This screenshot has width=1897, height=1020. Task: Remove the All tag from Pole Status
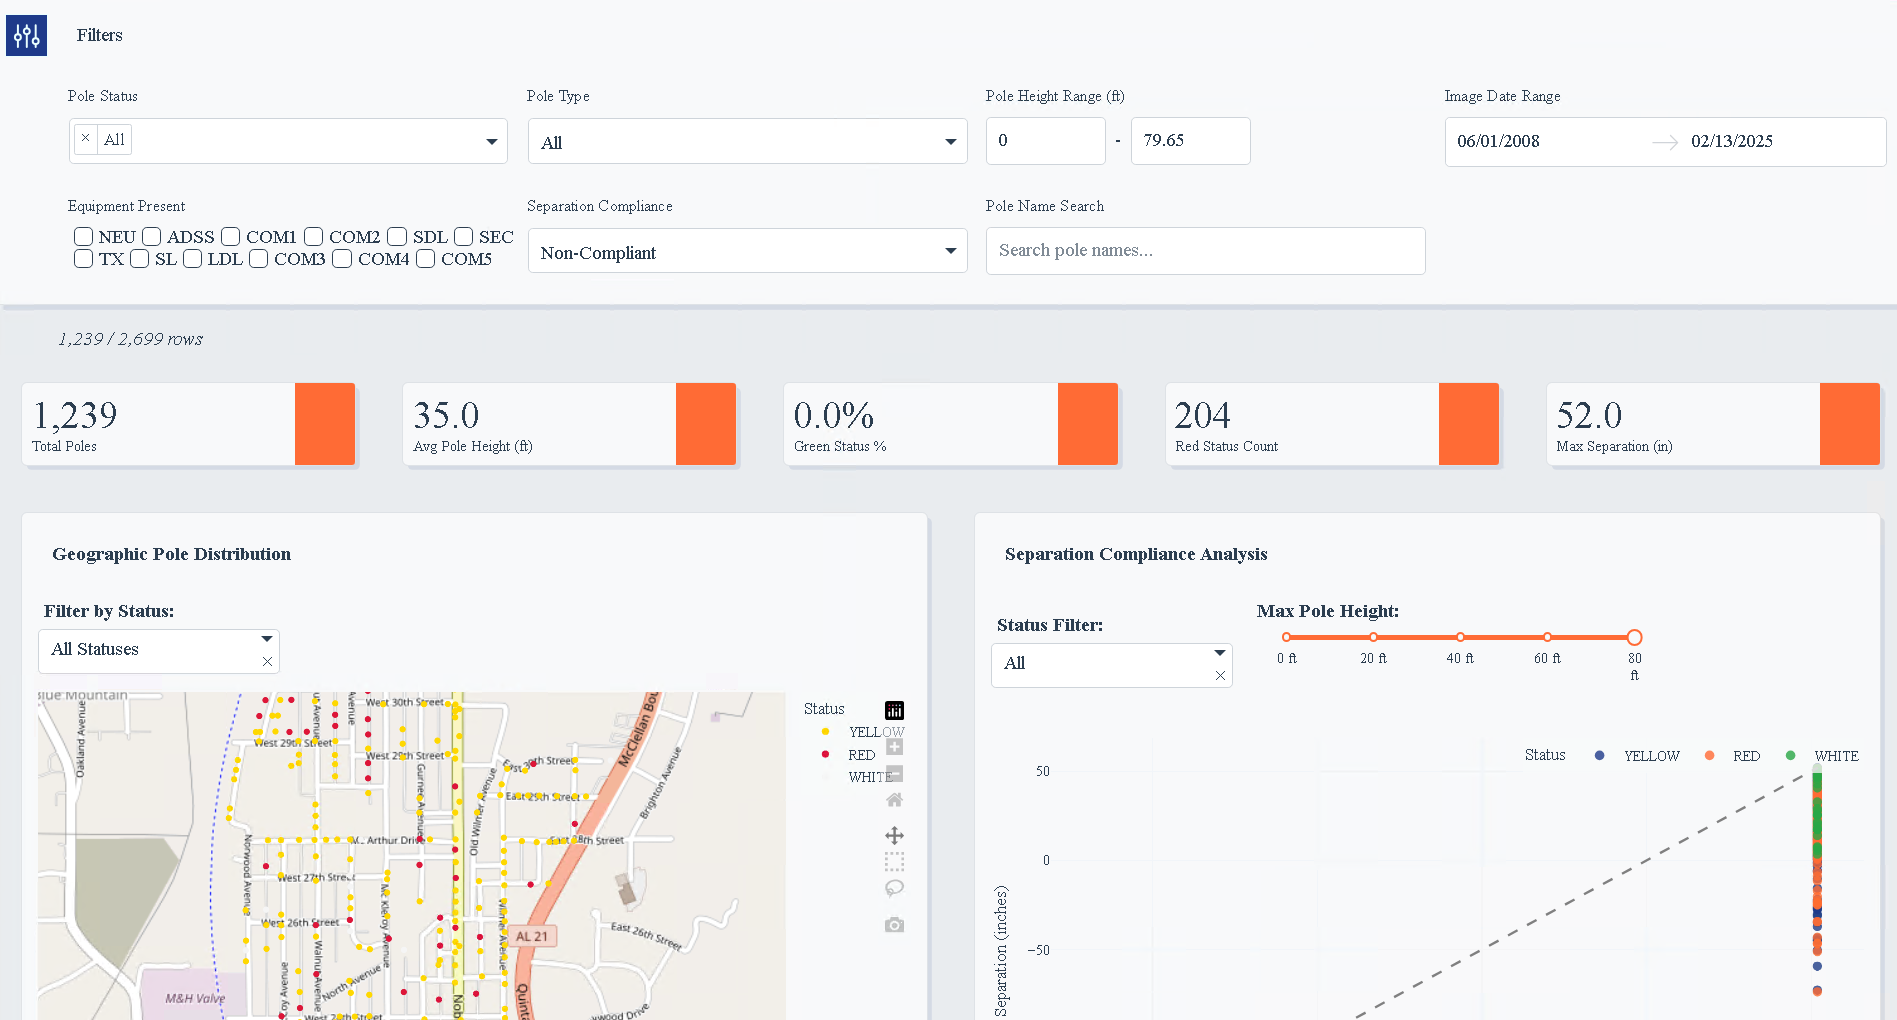pyautogui.click(x=86, y=139)
